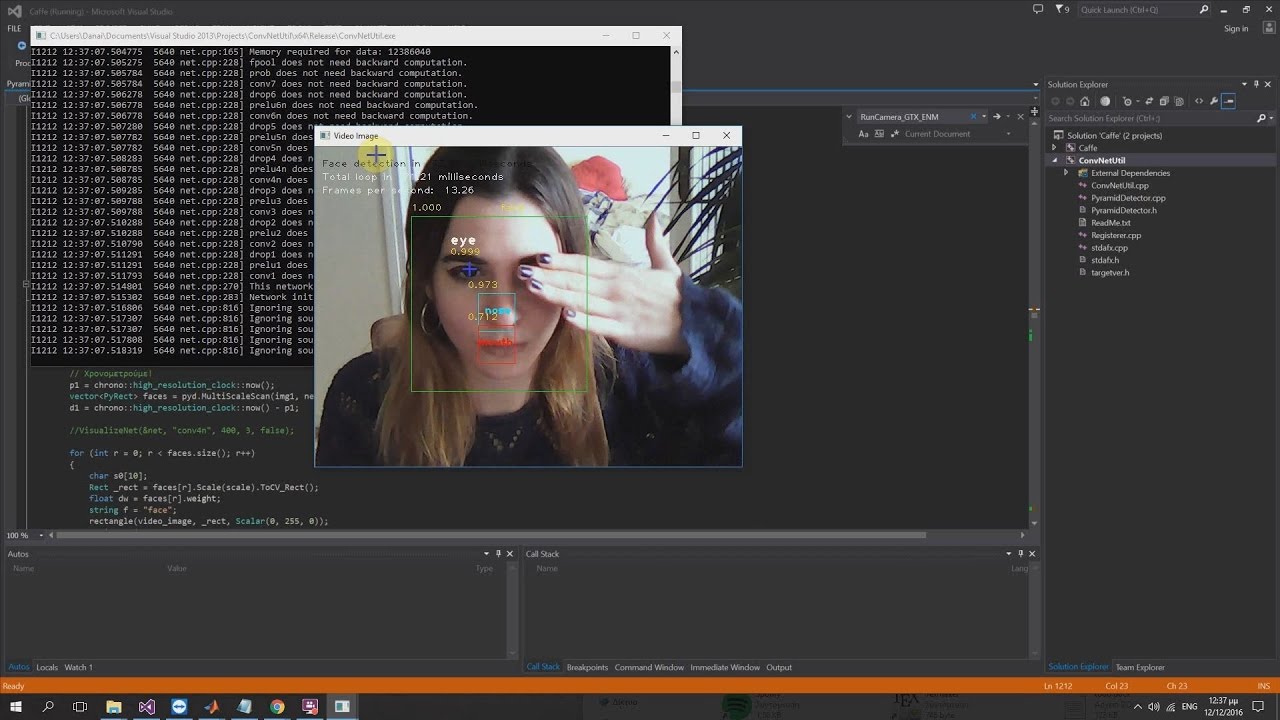Open targetver.h file

(1110, 272)
